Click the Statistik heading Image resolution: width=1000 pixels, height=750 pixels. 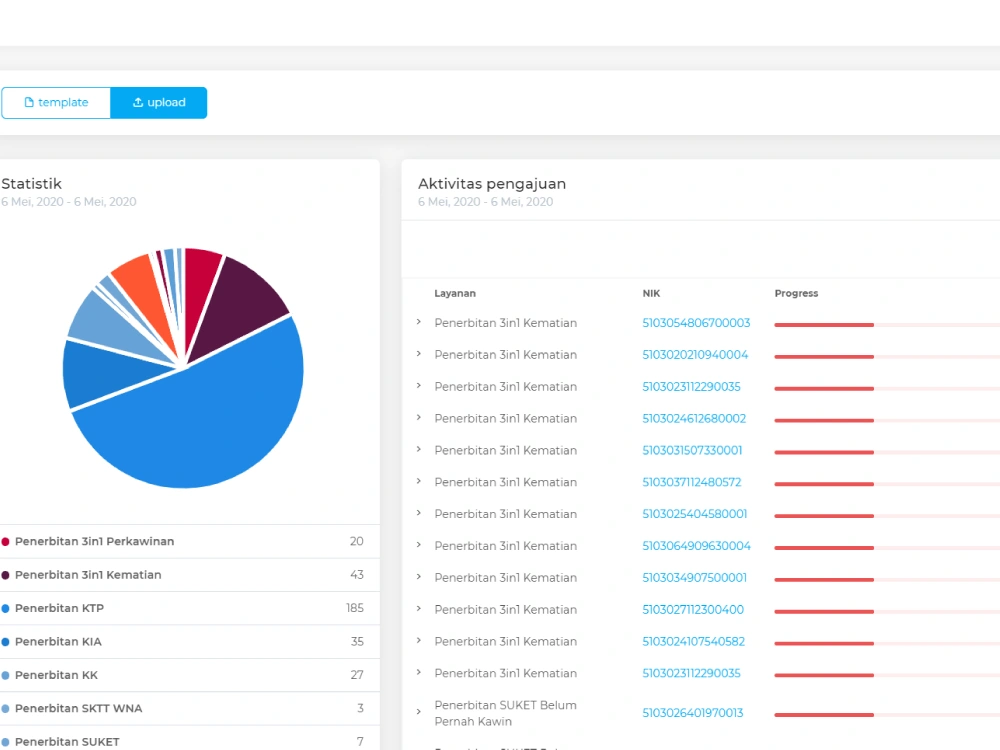[31, 184]
